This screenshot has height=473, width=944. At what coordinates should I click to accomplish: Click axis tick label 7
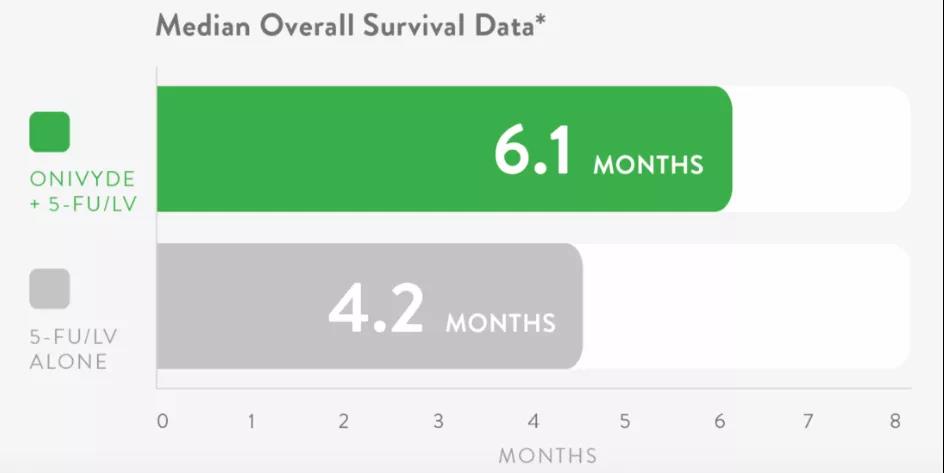[808, 421]
